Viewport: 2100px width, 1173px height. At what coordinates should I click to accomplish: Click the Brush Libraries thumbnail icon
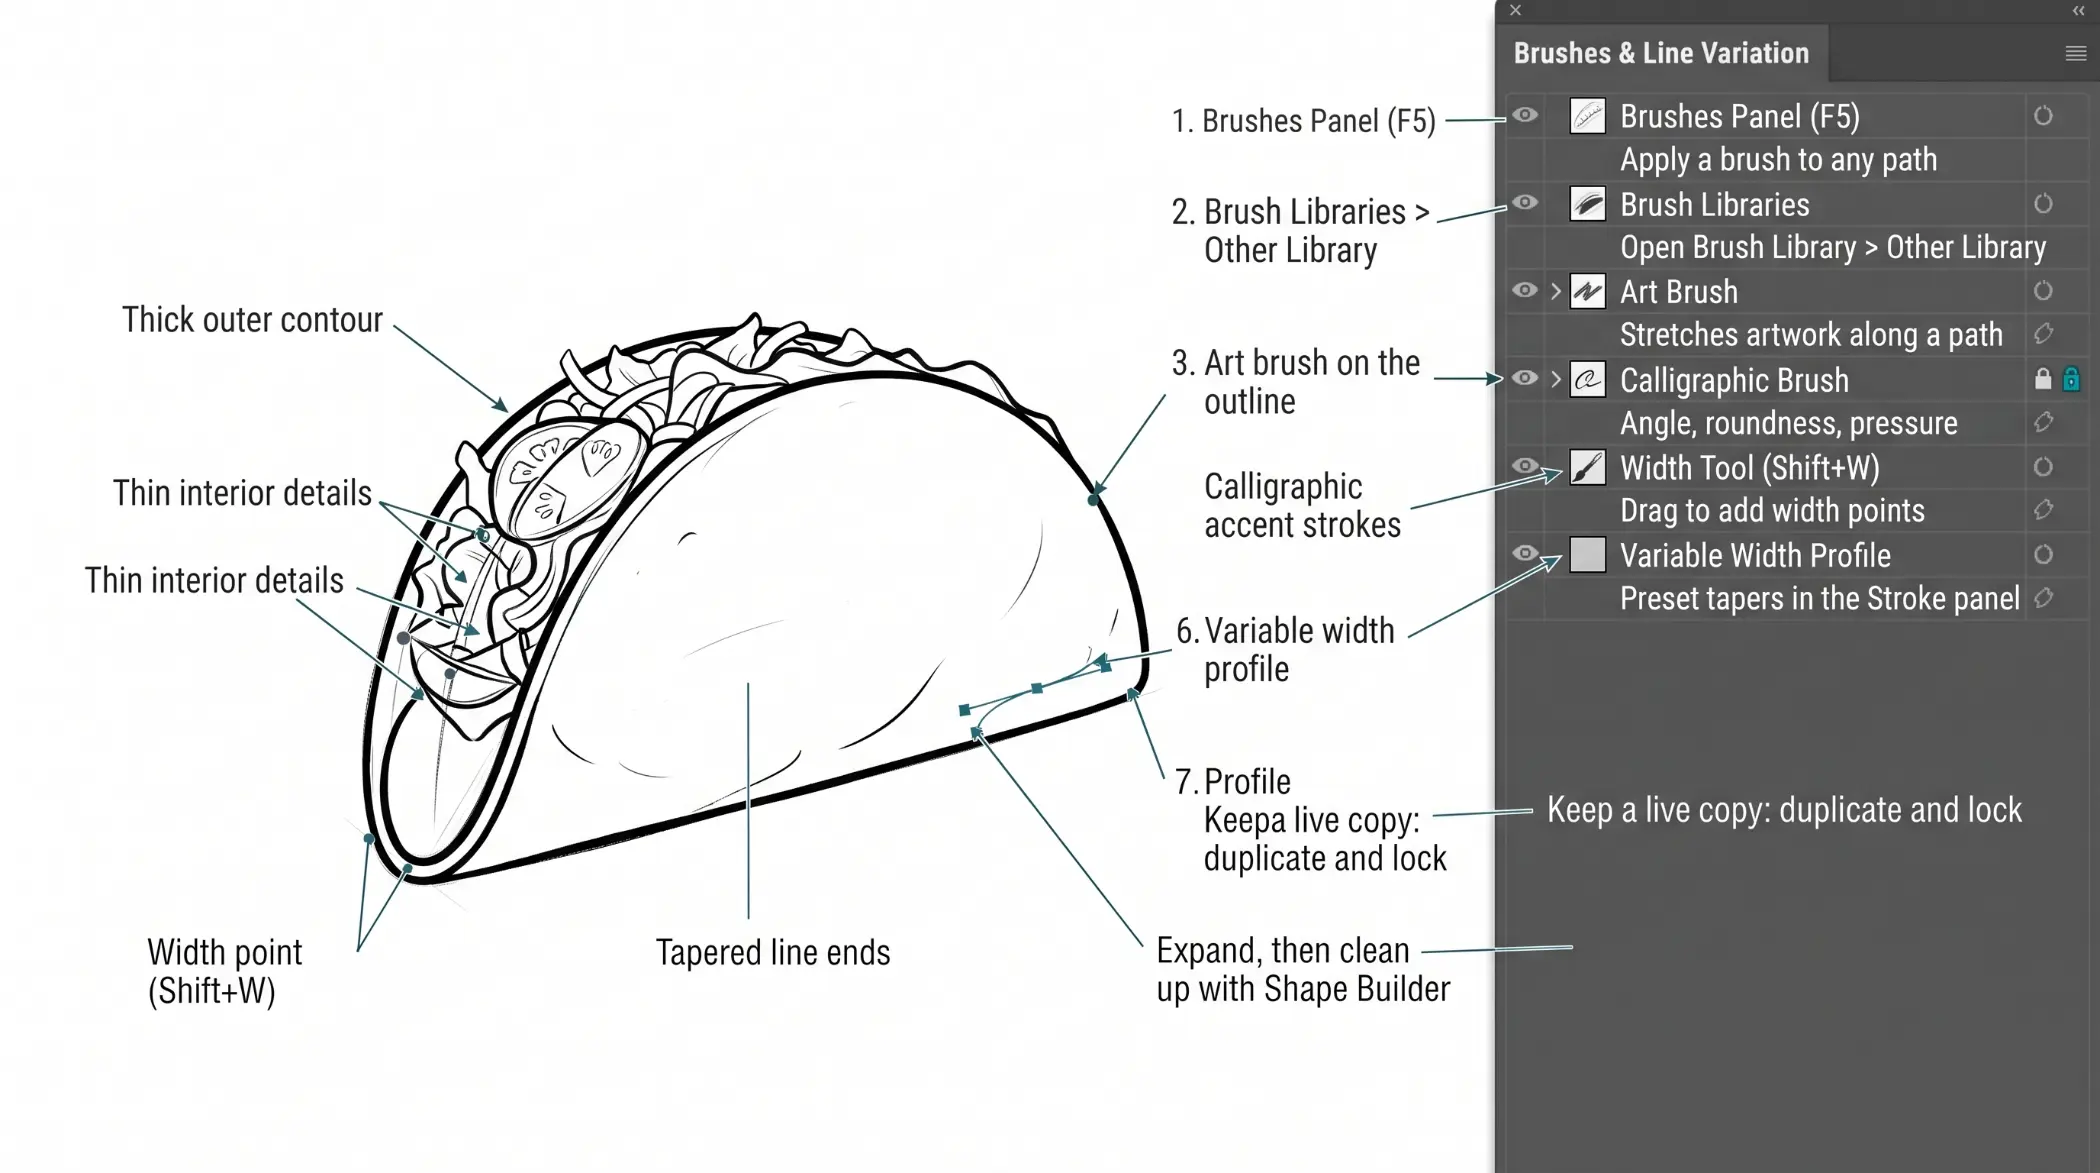pyautogui.click(x=1587, y=204)
